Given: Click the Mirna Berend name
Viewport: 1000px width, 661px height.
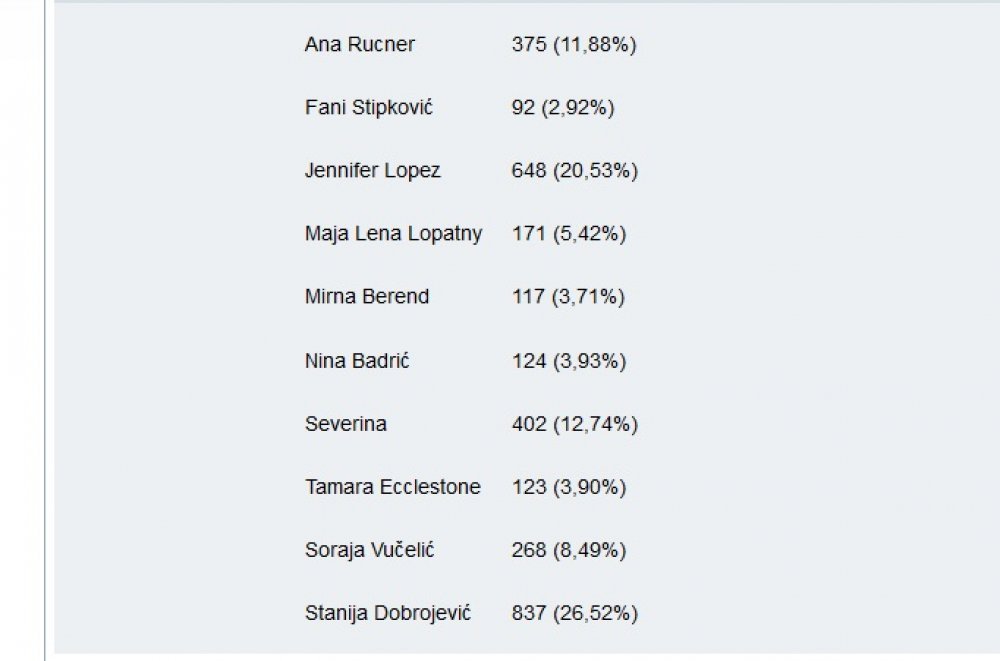Looking at the screenshot, I should click(x=367, y=297).
